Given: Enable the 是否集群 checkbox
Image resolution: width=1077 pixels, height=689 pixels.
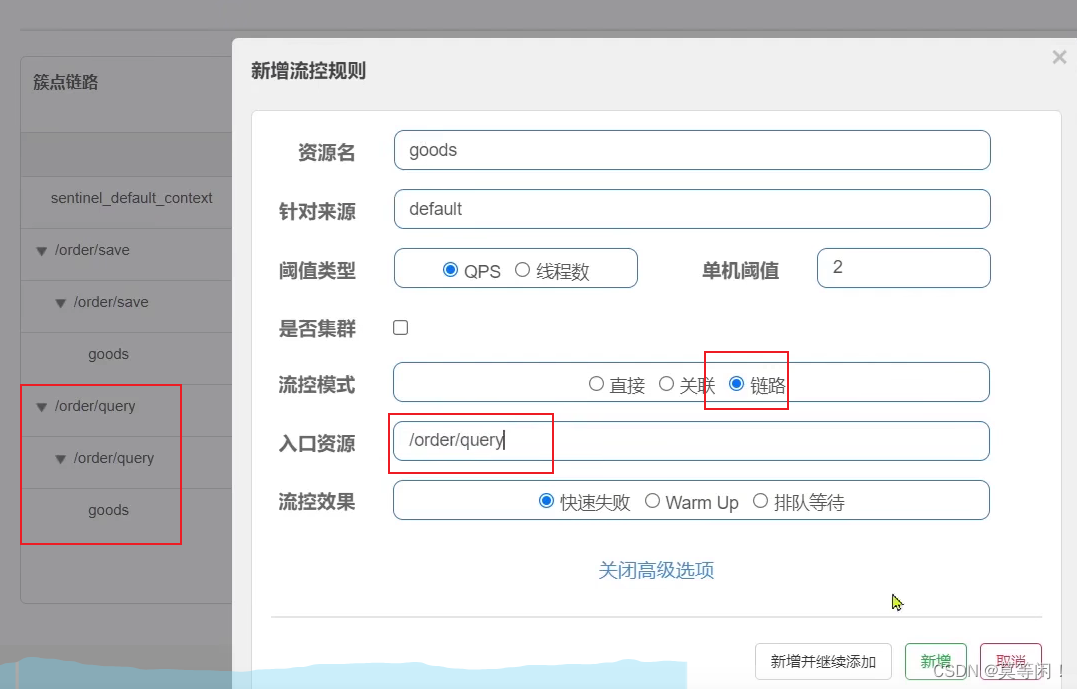Looking at the screenshot, I should coord(400,328).
